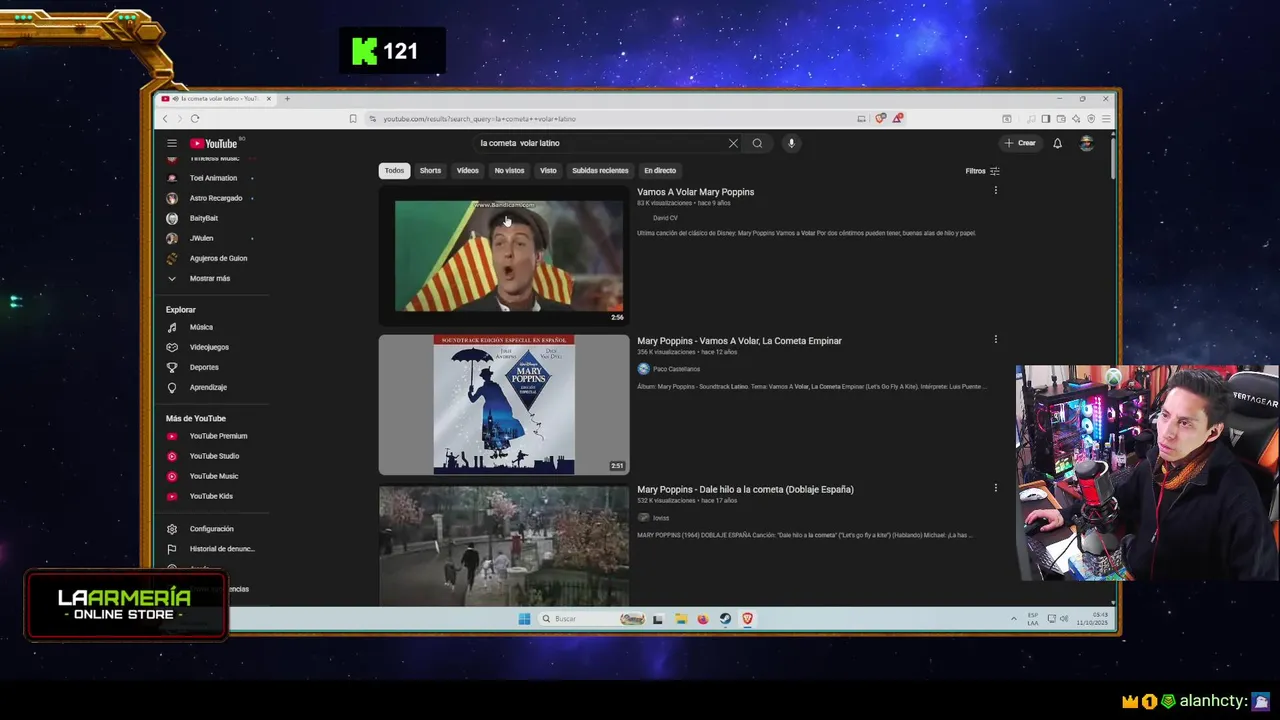The height and width of the screenshot is (720, 1280).
Task: Play Vamos A Volar Mary Poppins thumbnail
Action: click(504, 256)
